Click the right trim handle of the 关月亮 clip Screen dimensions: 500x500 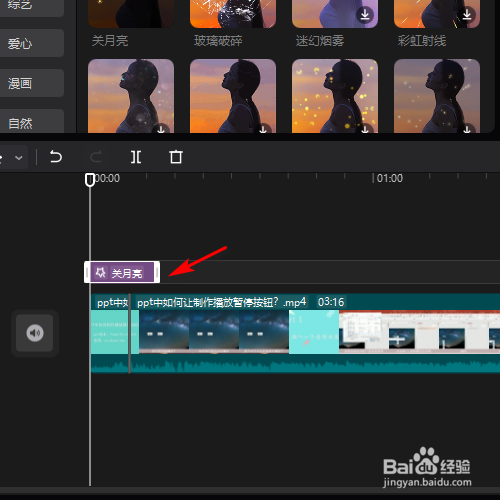click(157, 272)
